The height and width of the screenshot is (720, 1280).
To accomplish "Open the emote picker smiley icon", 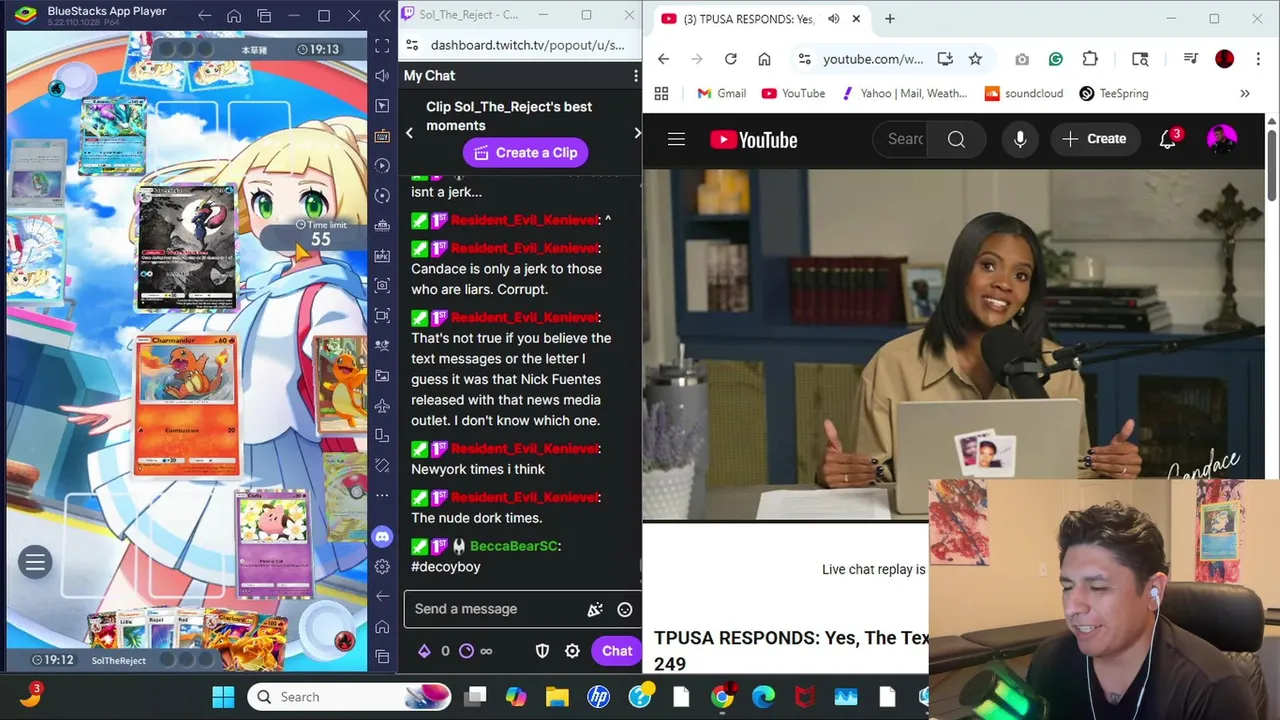I will pos(625,609).
